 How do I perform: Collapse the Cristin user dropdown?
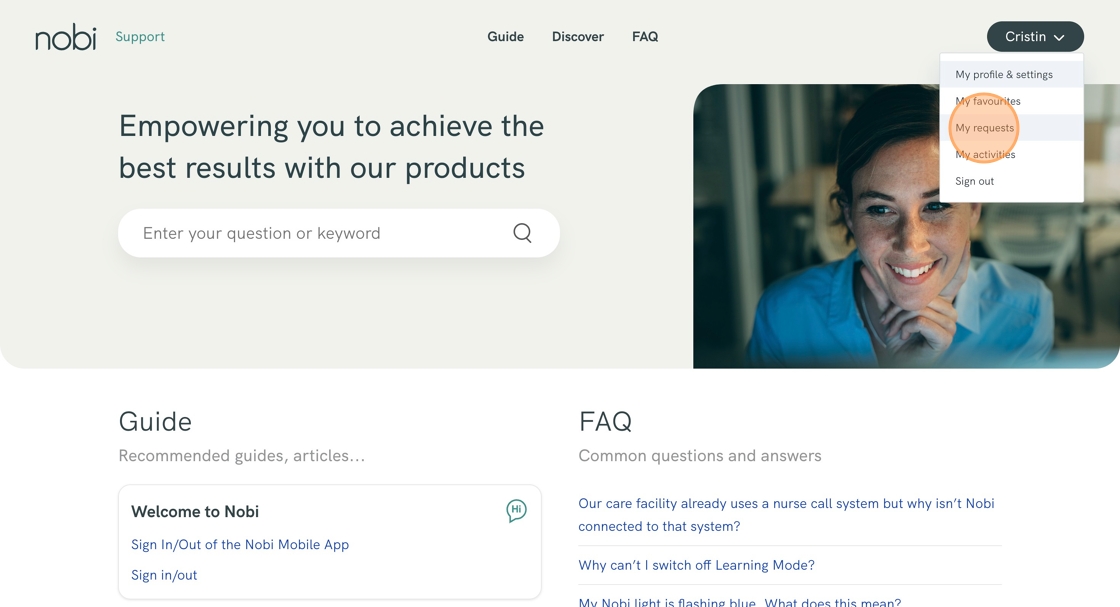click(x=1035, y=36)
